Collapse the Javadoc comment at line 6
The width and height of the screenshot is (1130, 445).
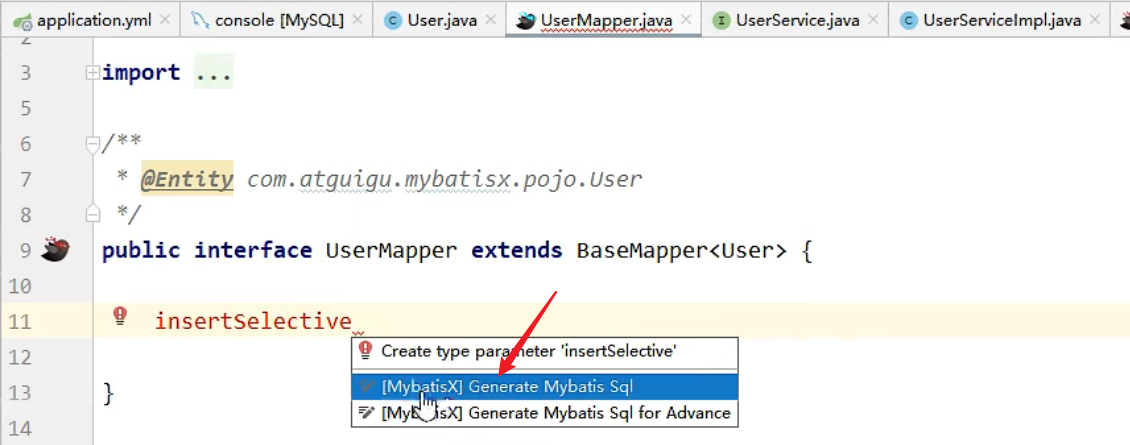[92, 144]
